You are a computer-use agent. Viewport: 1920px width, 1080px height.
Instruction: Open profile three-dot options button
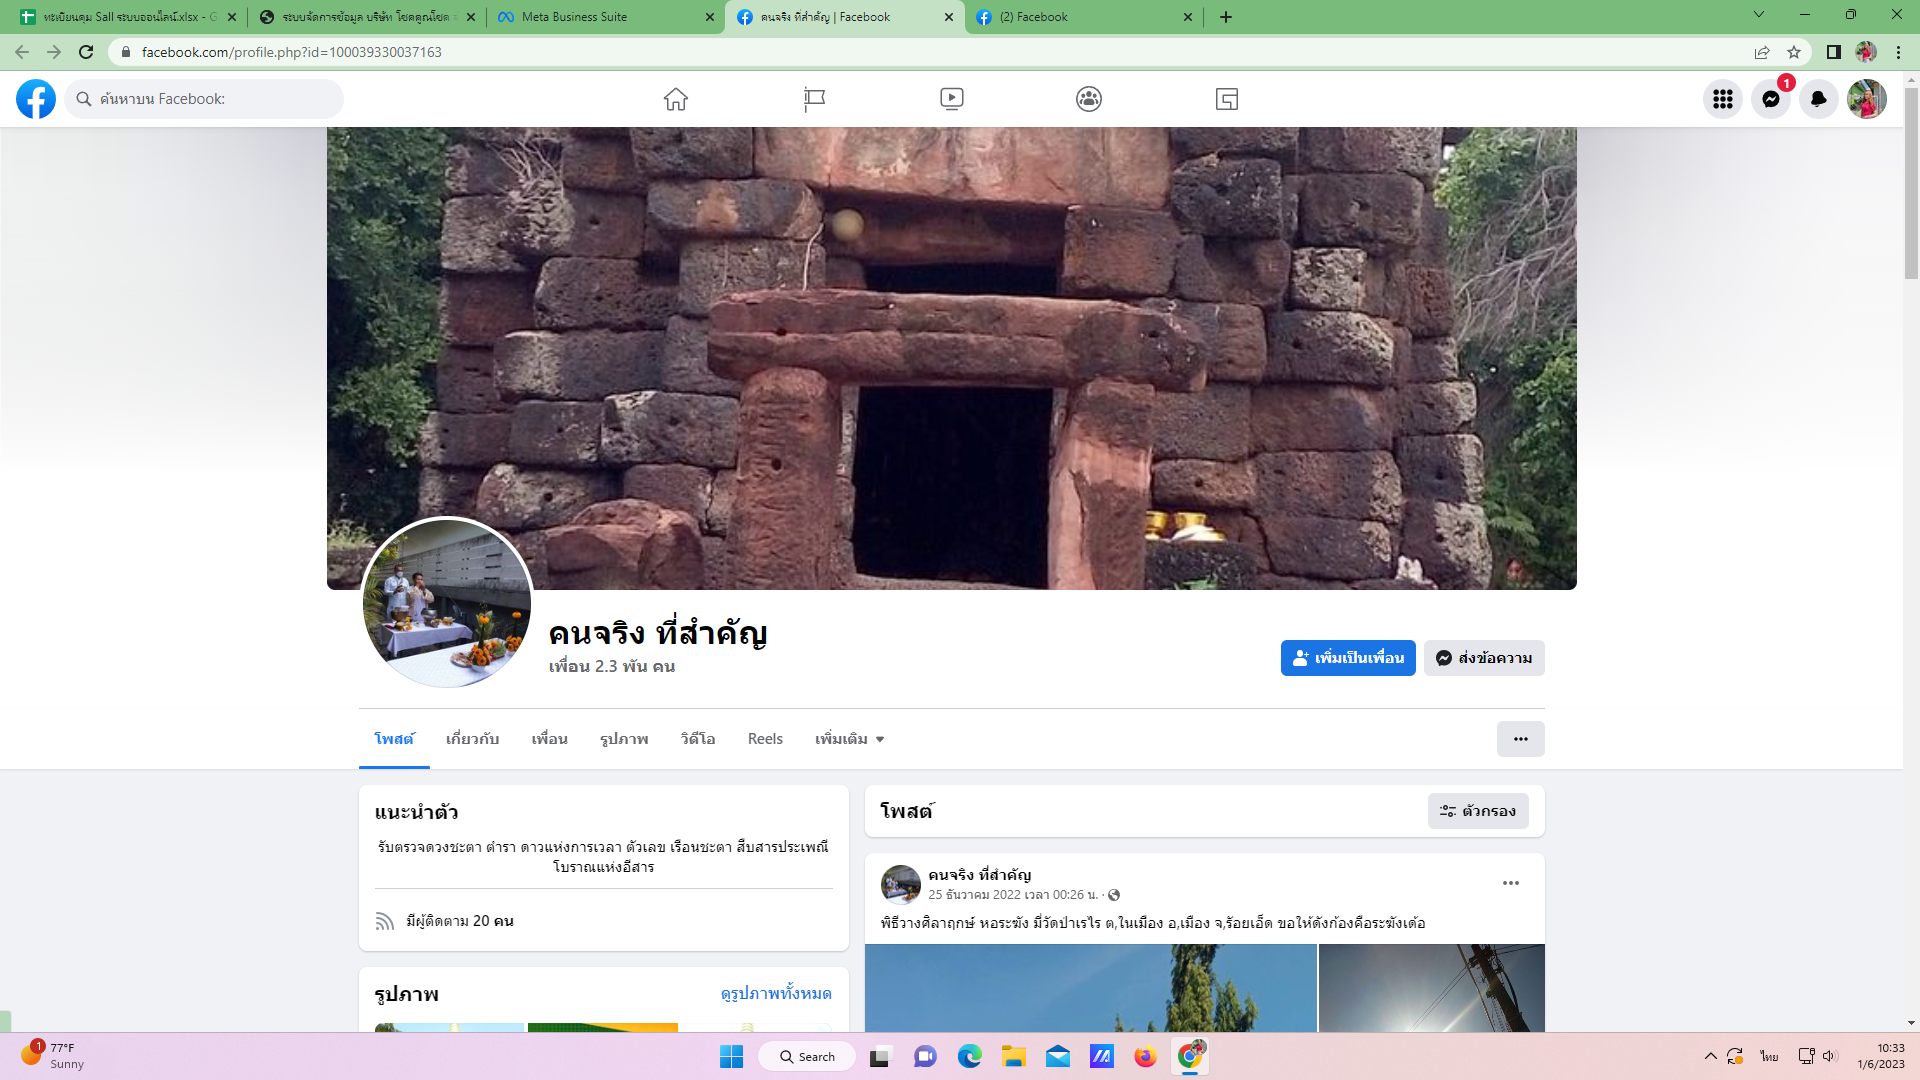pos(1520,739)
